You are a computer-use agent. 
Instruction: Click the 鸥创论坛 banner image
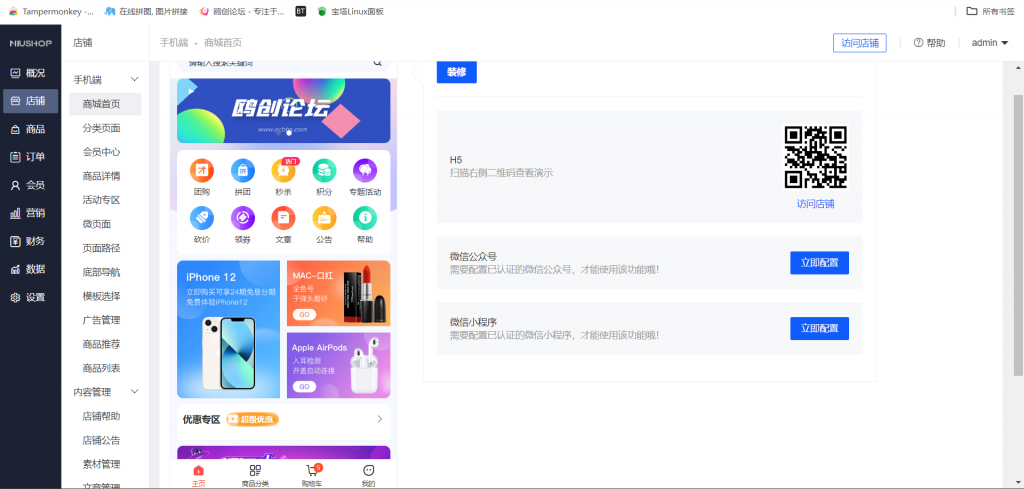click(x=283, y=111)
